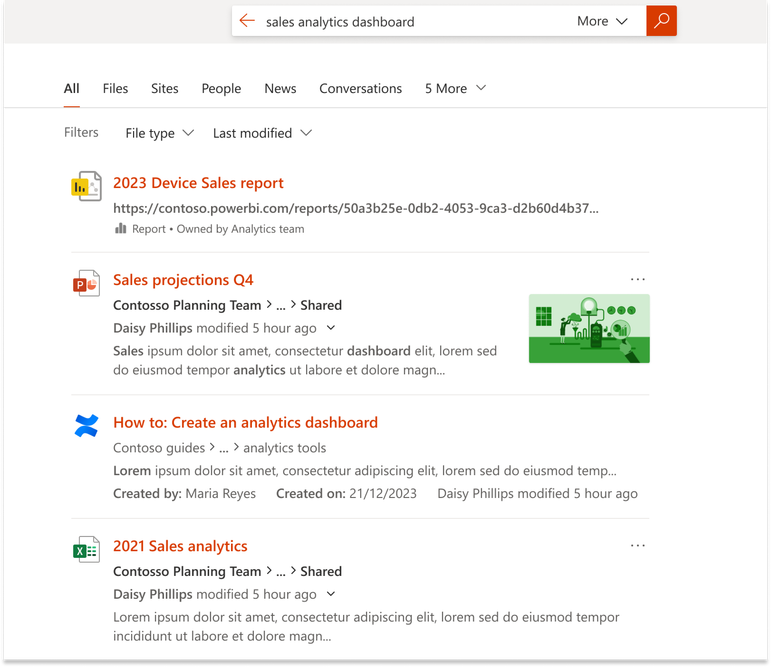
Task: Expand breadcrumb ellipsis in Contoso guides path
Action: click(224, 449)
